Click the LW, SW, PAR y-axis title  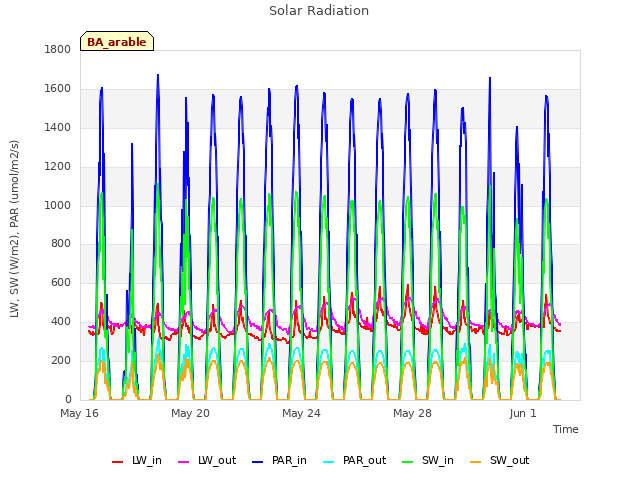pyautogui.click(x=14, y=229)
